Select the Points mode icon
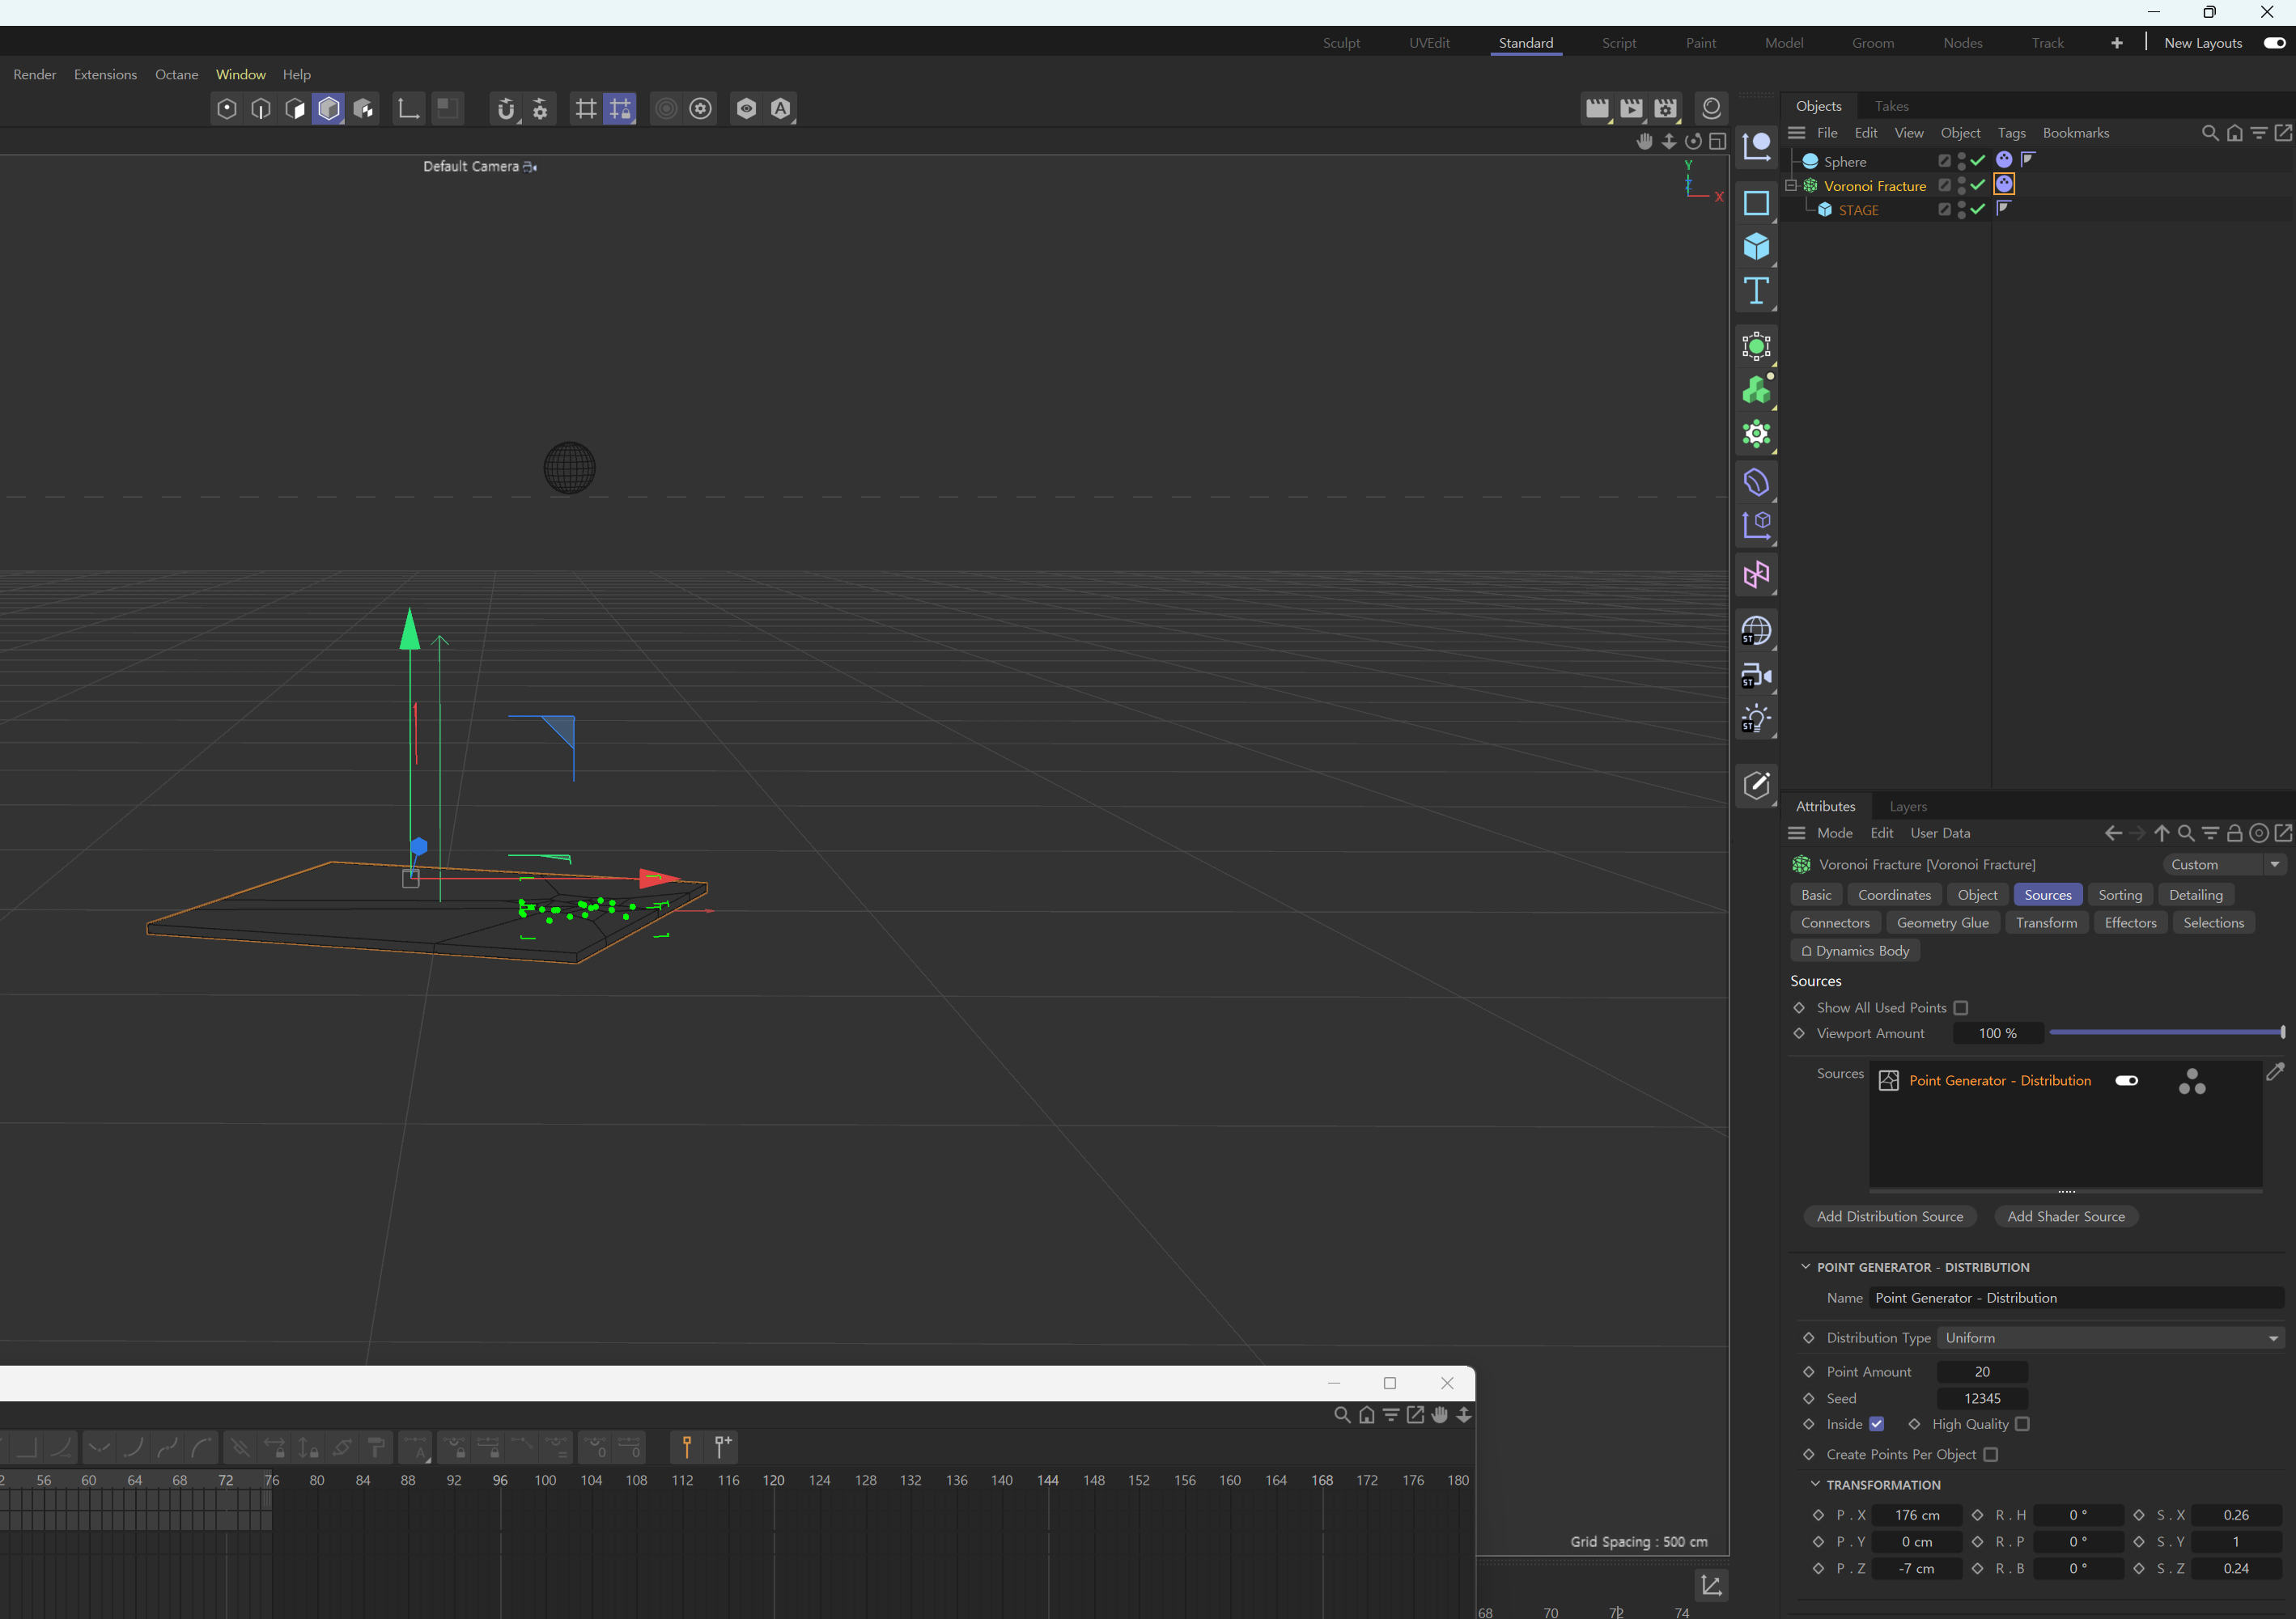This screenshot has height=1619, width=2296. (227, 109)
